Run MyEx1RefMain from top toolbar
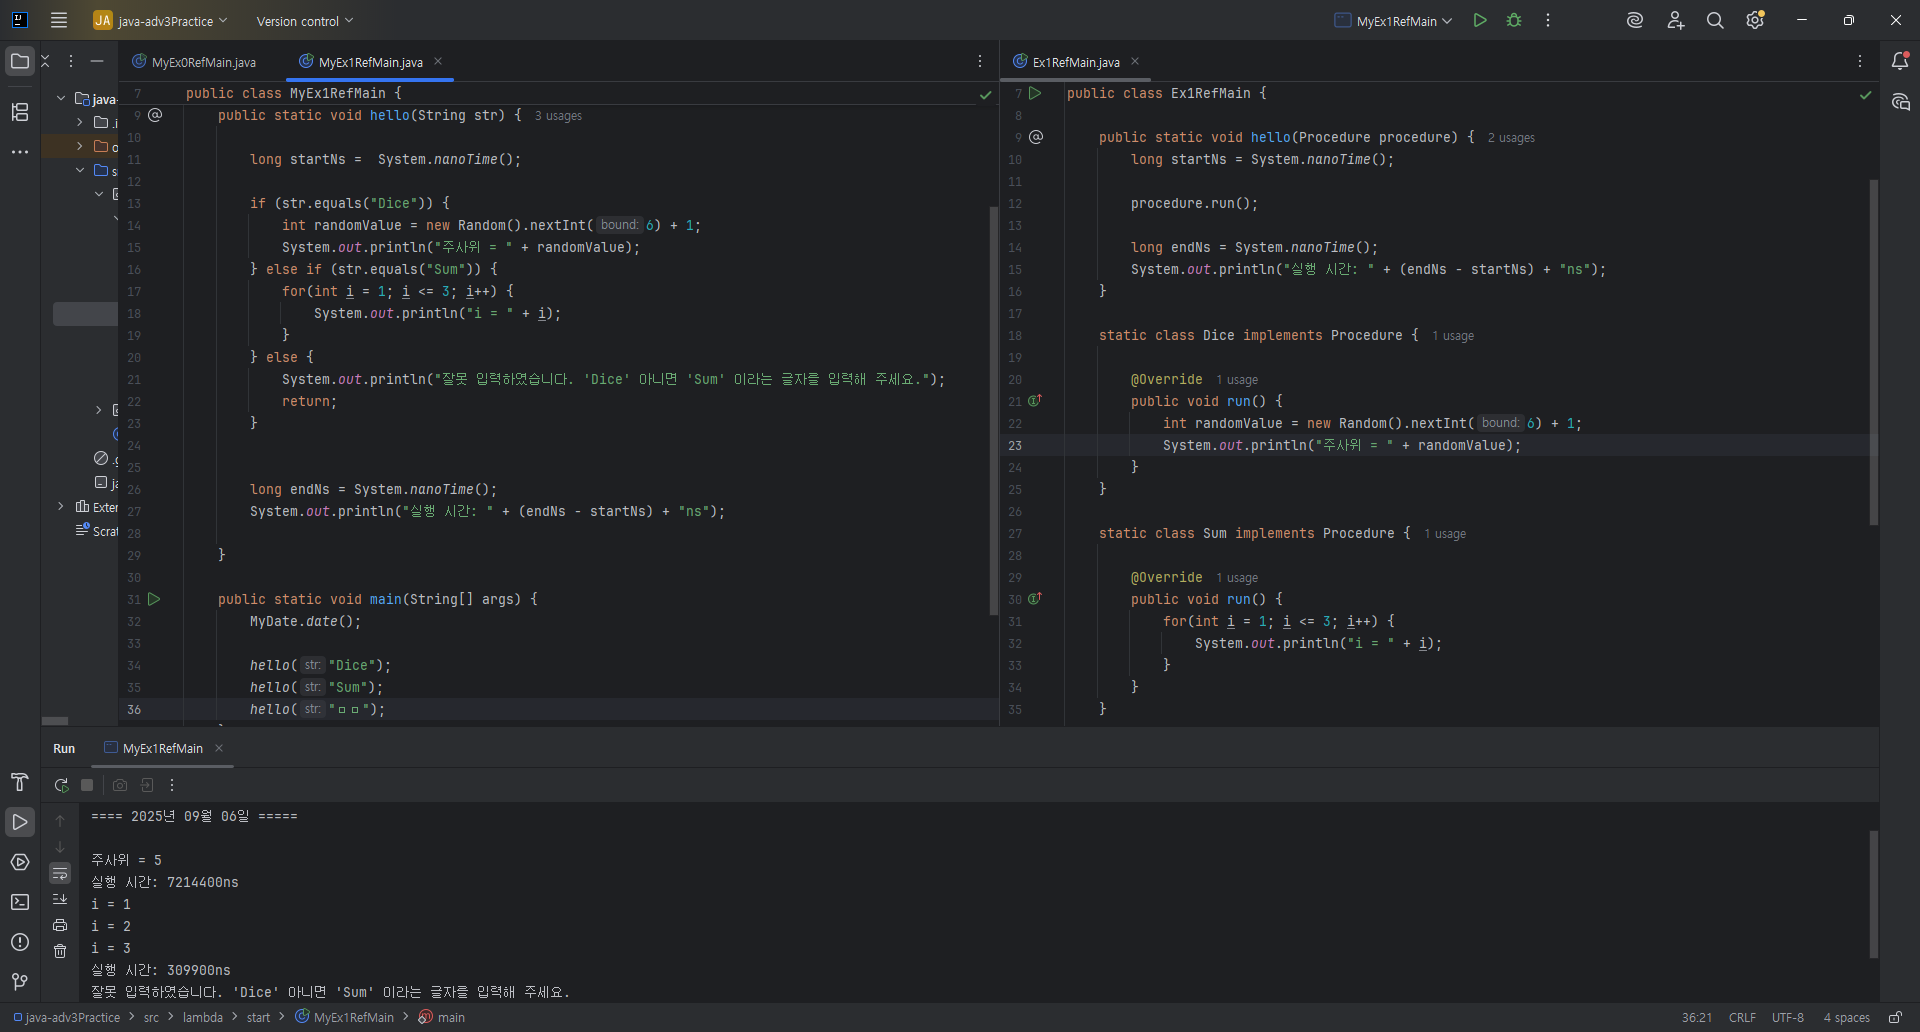Screen dimensions: 1920x1032 point(1480,20)
